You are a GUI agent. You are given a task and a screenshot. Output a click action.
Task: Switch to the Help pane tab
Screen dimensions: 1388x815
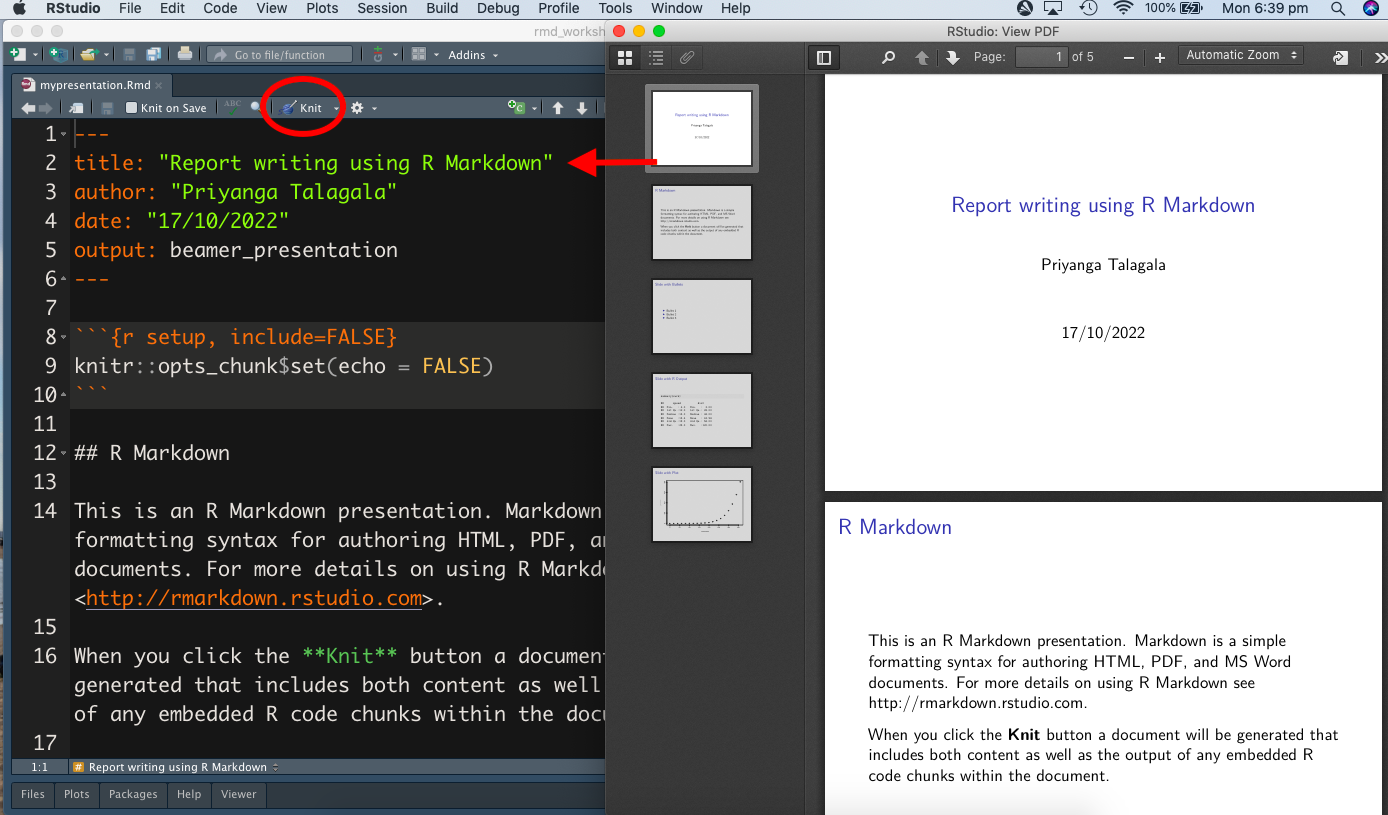click(189, 794)
